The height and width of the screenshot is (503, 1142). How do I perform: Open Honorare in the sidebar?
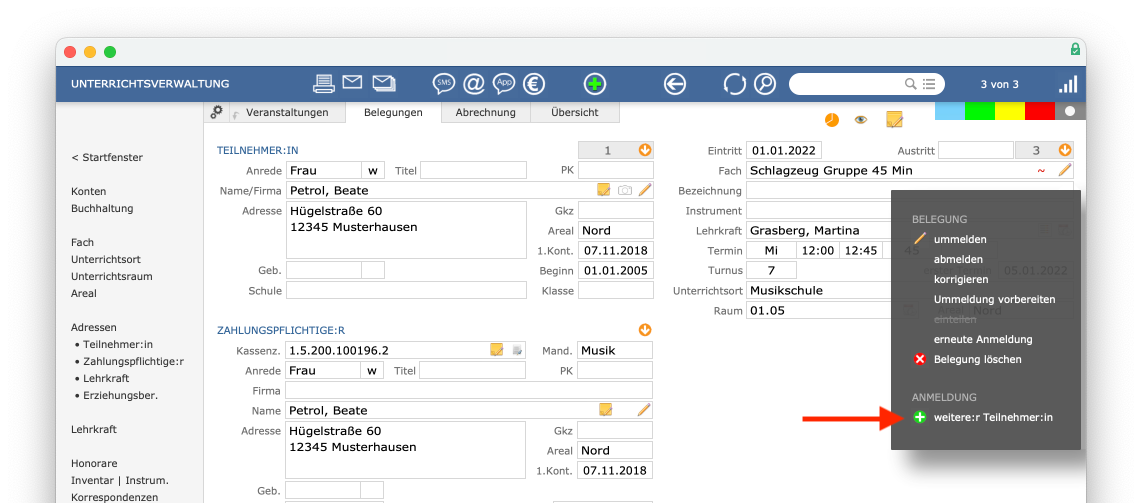coord(94,463)
